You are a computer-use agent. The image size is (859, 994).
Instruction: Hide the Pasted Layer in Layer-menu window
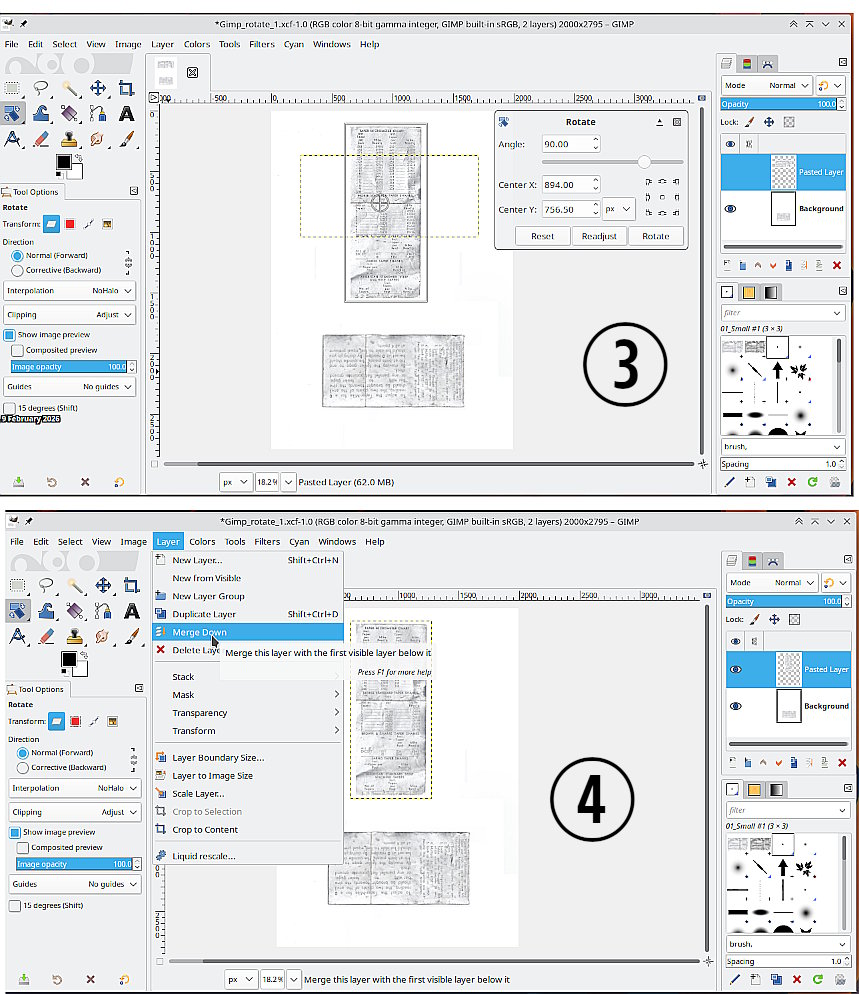735,669
